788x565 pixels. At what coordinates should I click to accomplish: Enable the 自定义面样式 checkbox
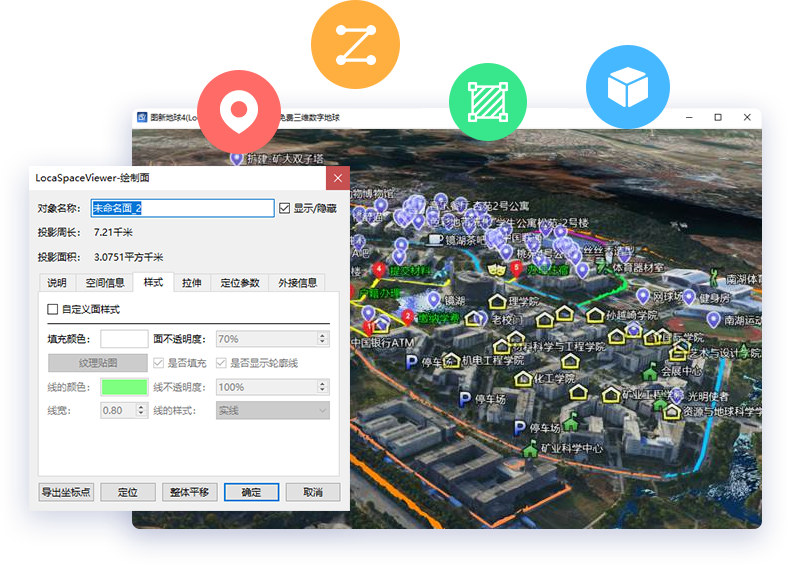[x=54, y=310]
